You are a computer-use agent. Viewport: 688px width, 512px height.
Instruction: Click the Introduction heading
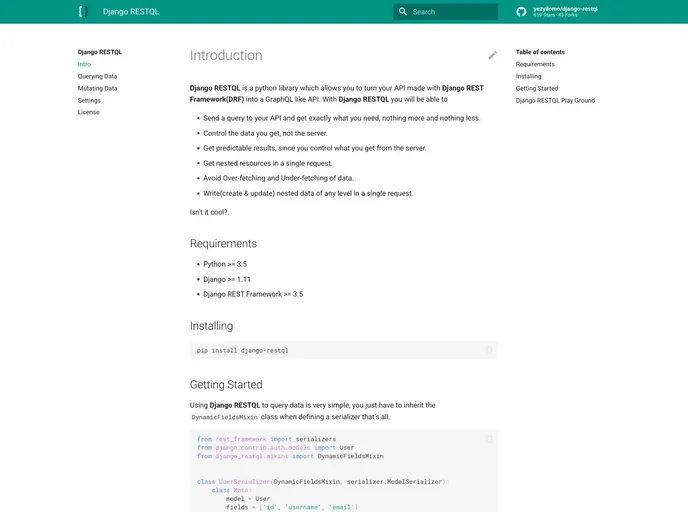tap(226, 55)
